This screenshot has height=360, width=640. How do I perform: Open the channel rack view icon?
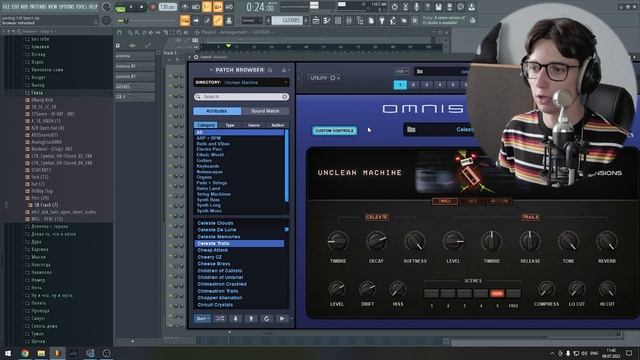point(338,20)
